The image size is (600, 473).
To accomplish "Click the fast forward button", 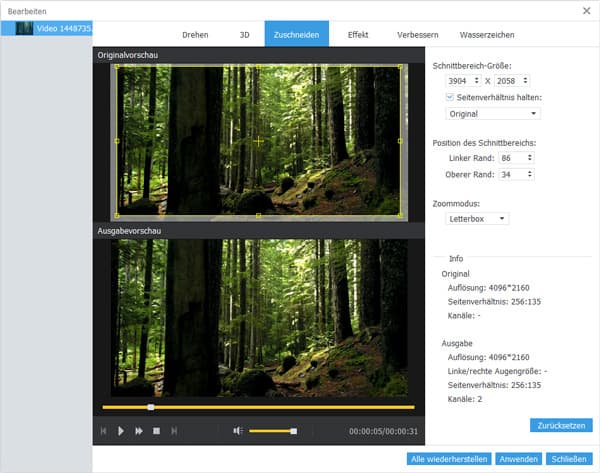I will 139,431.
